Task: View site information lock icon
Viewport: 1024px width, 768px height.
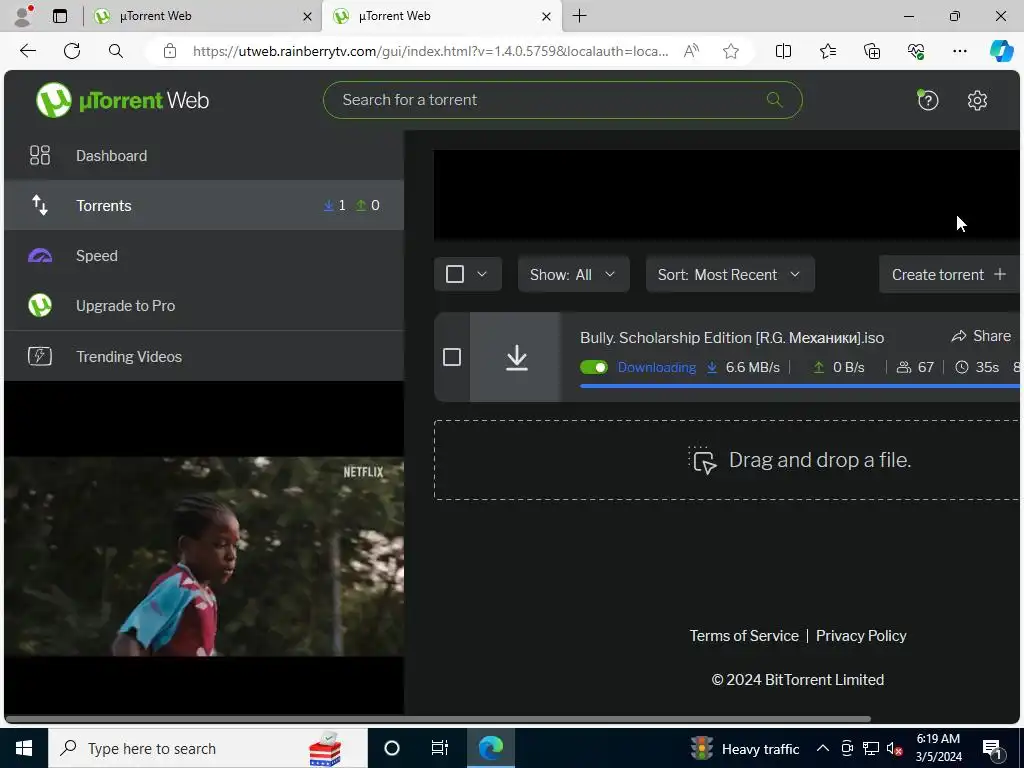Action: pos(170,51)
